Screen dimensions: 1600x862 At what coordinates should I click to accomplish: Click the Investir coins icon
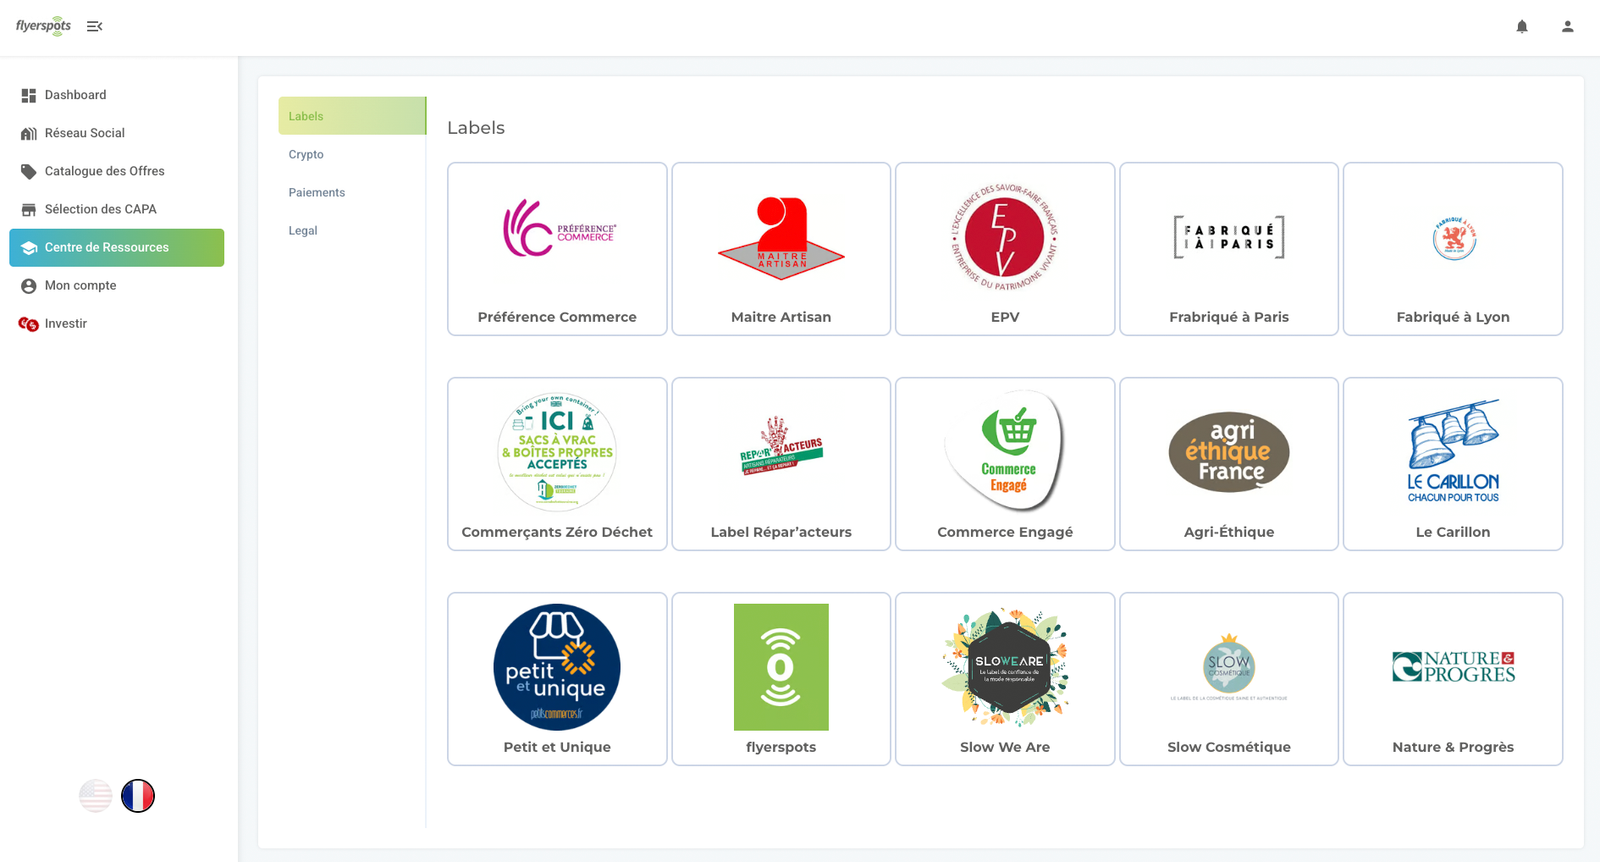(29, 324)
